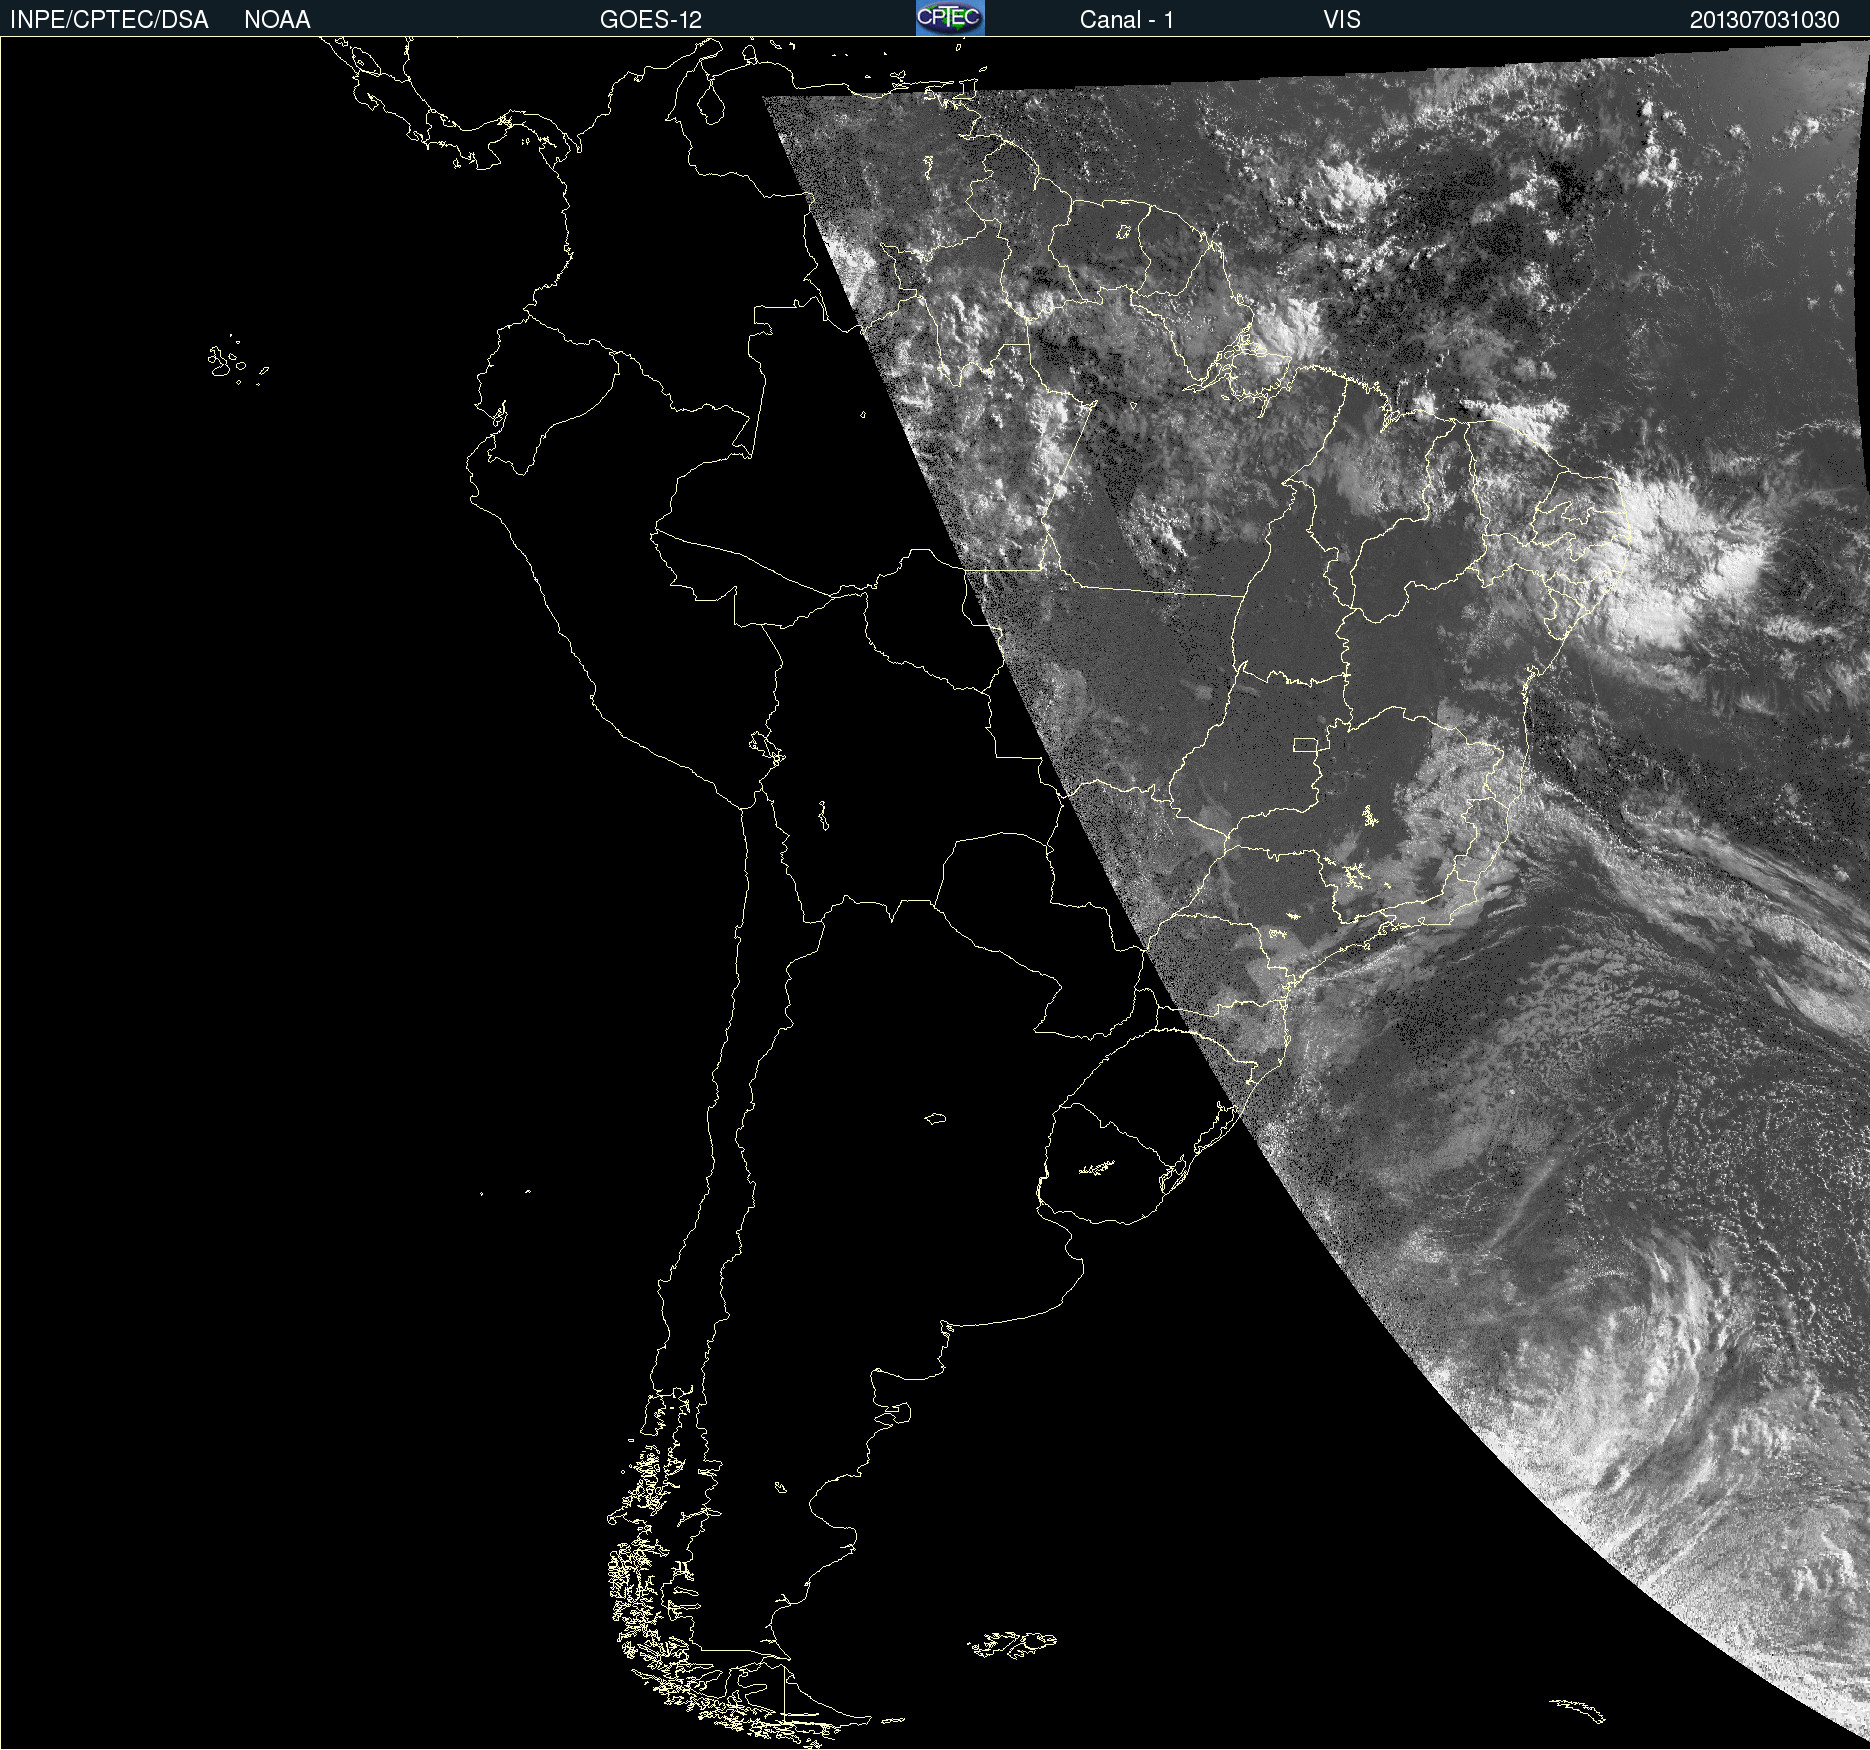Click the GOES-12 satellite label

click(651, 20)
